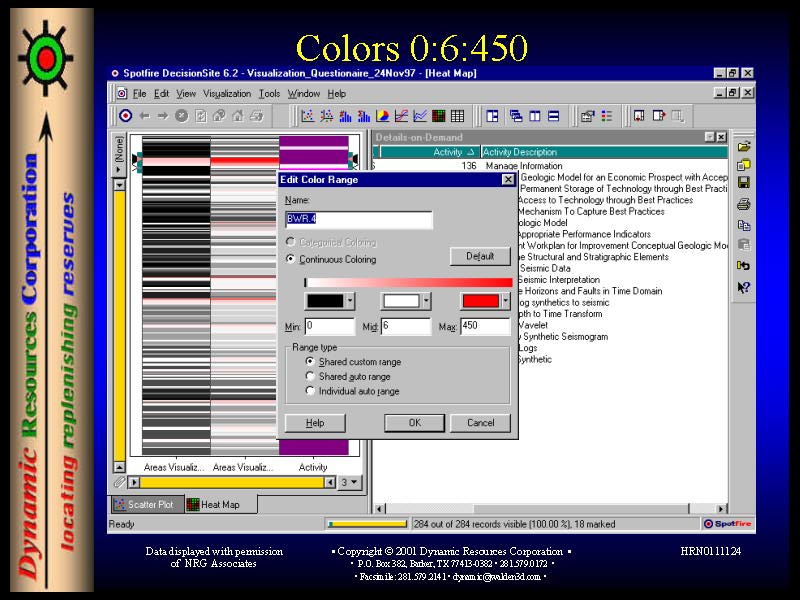Viewport: 800px width, 600px height.
Task: Click the Mid value input field
Action: click(x=406, y=327)
